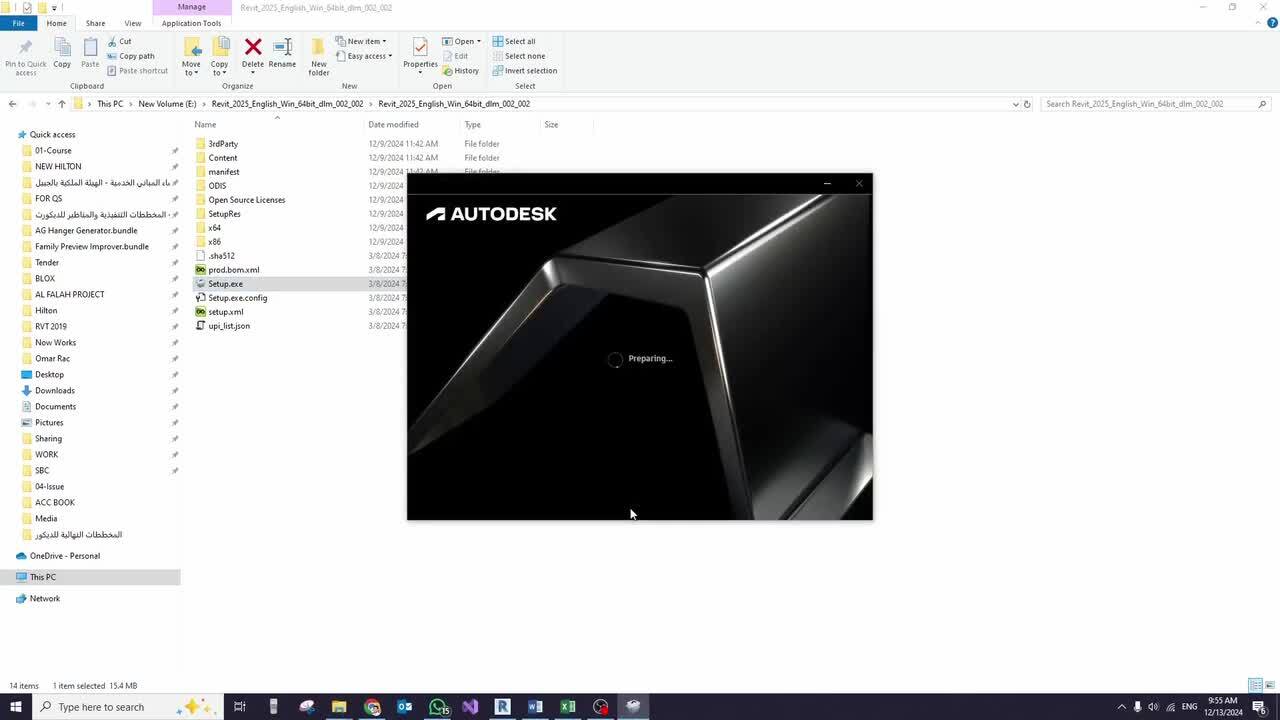Open Excel from the taskbar
The width and height of the screenshot is (1280, 720).
(567, 707)
